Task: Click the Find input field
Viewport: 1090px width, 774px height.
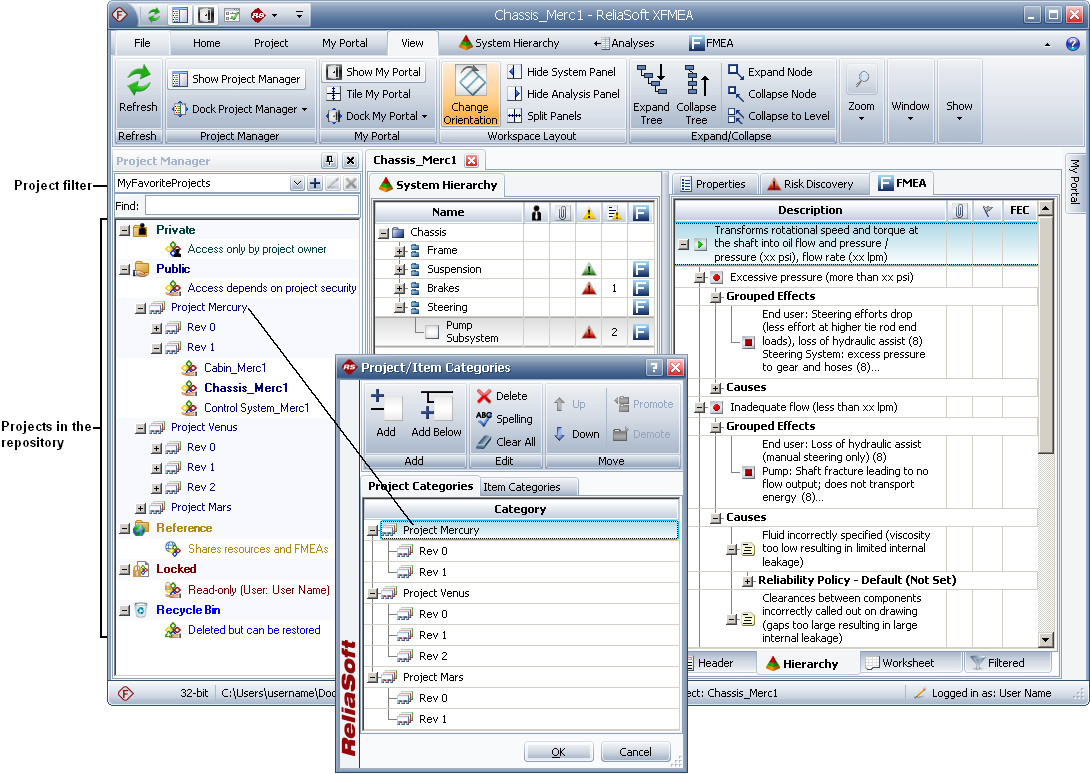Action: (x=251, y=205)
